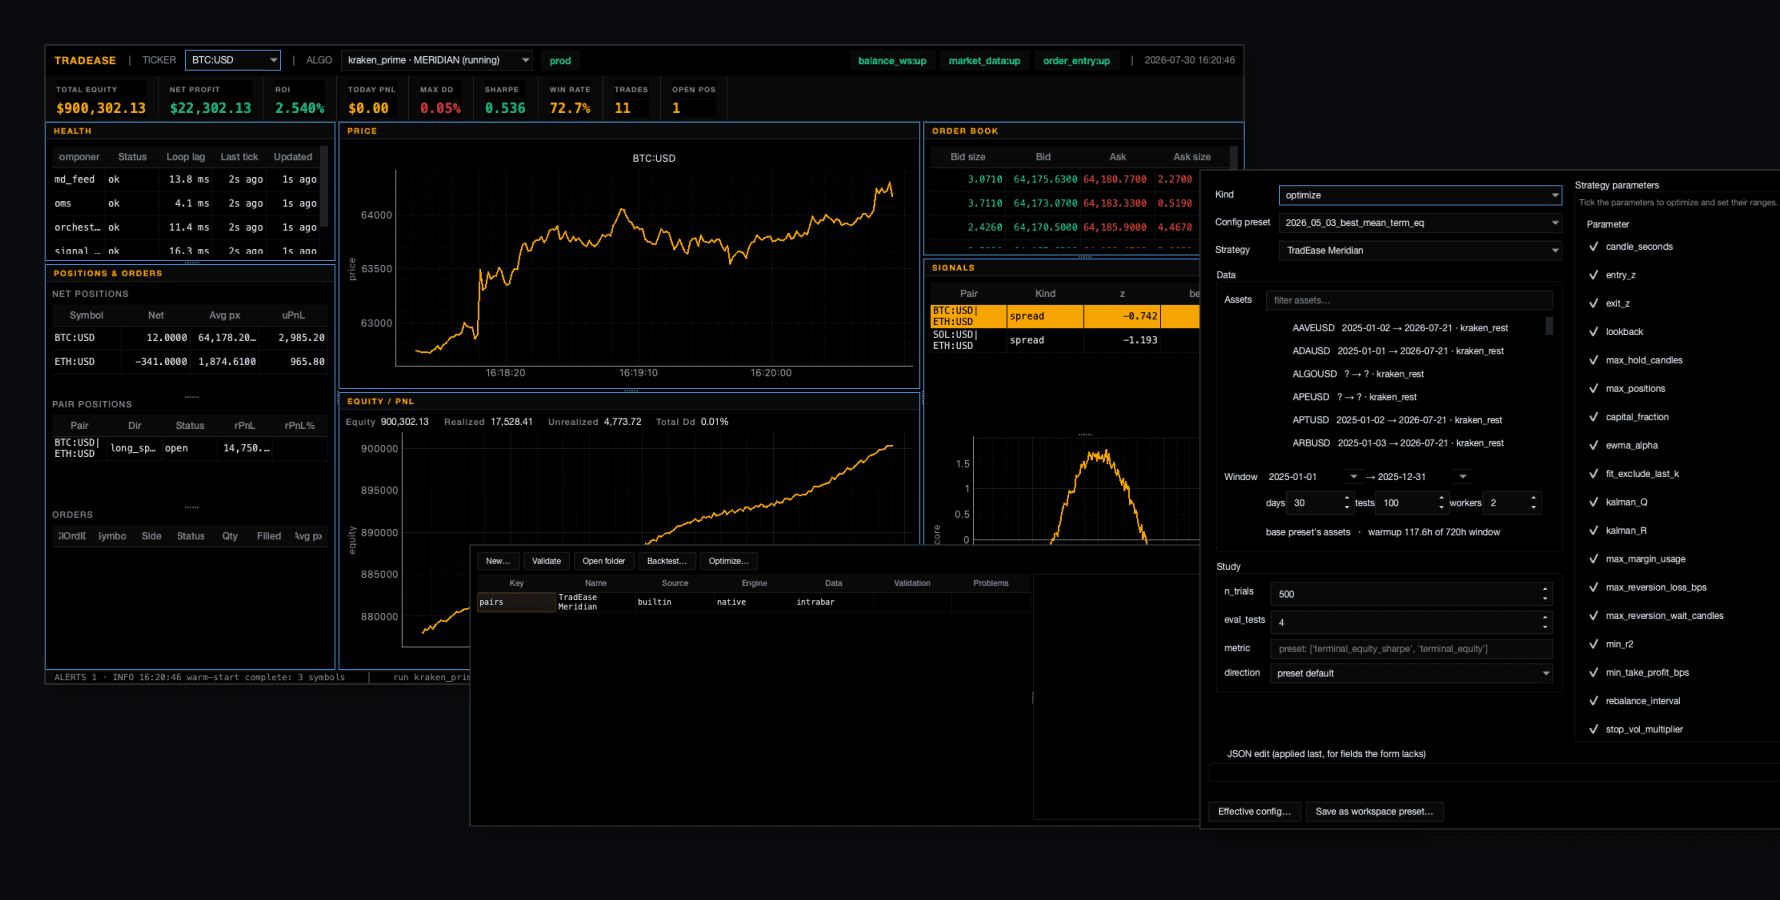The image size is (1780, 900).
Task: Disable the kalman_Q parameter
Action: 1593,502
